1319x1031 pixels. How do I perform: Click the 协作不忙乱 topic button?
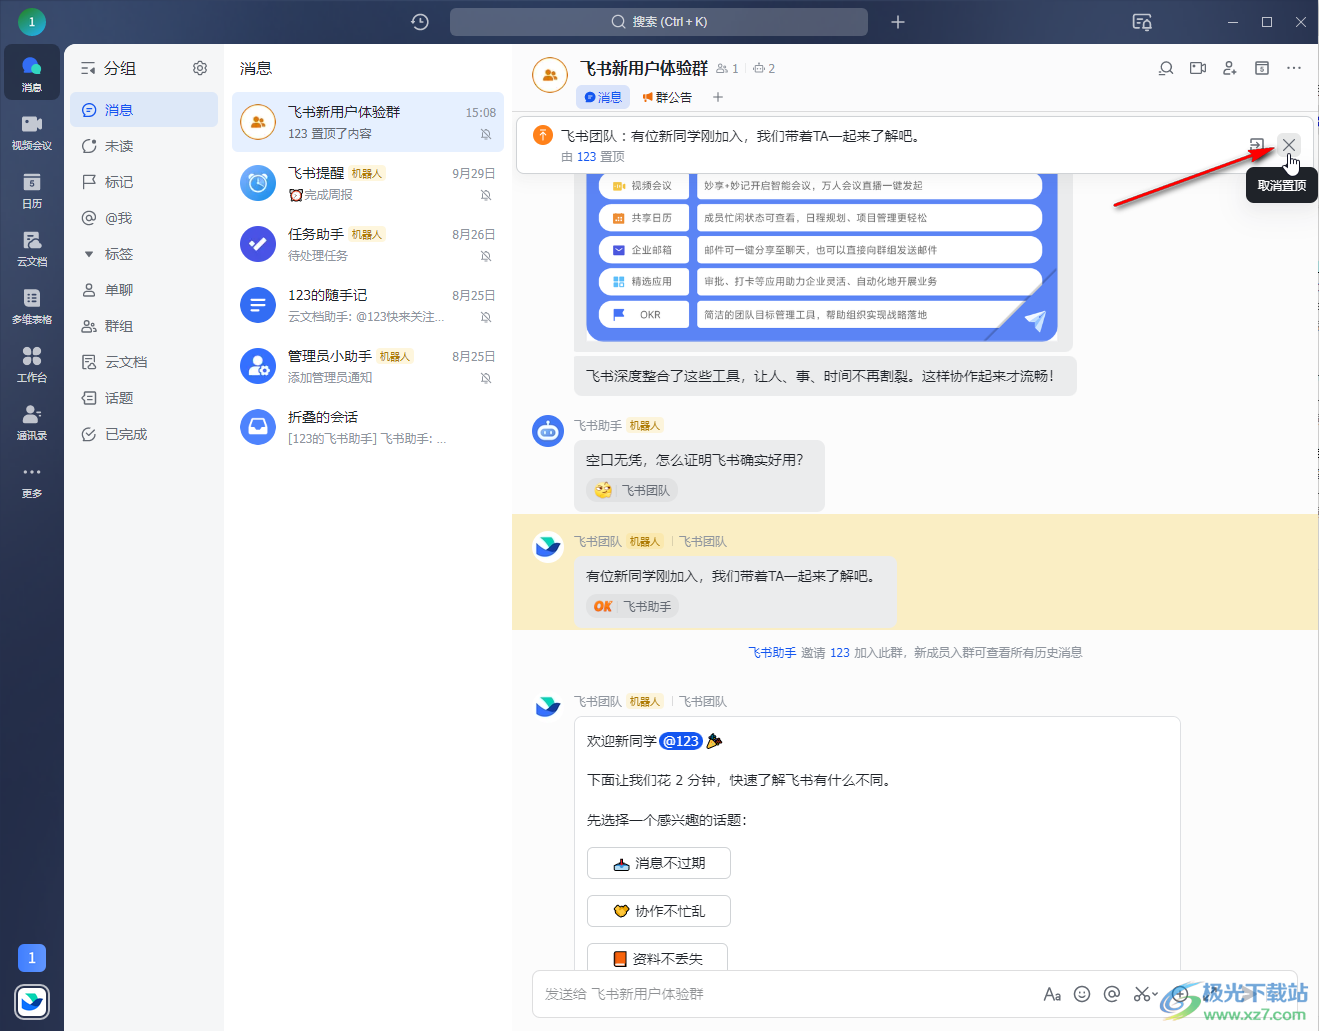click(x=659, y=911)
